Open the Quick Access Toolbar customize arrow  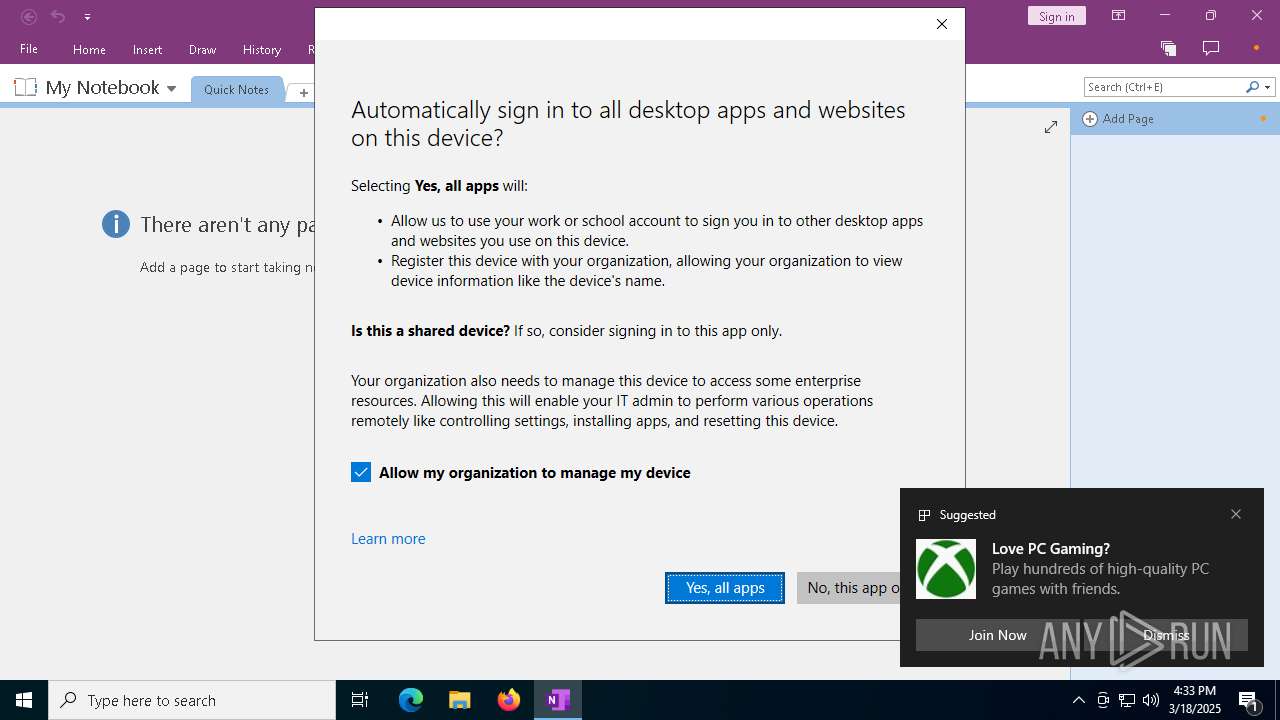pyautogui.click(x=87, y=17)
